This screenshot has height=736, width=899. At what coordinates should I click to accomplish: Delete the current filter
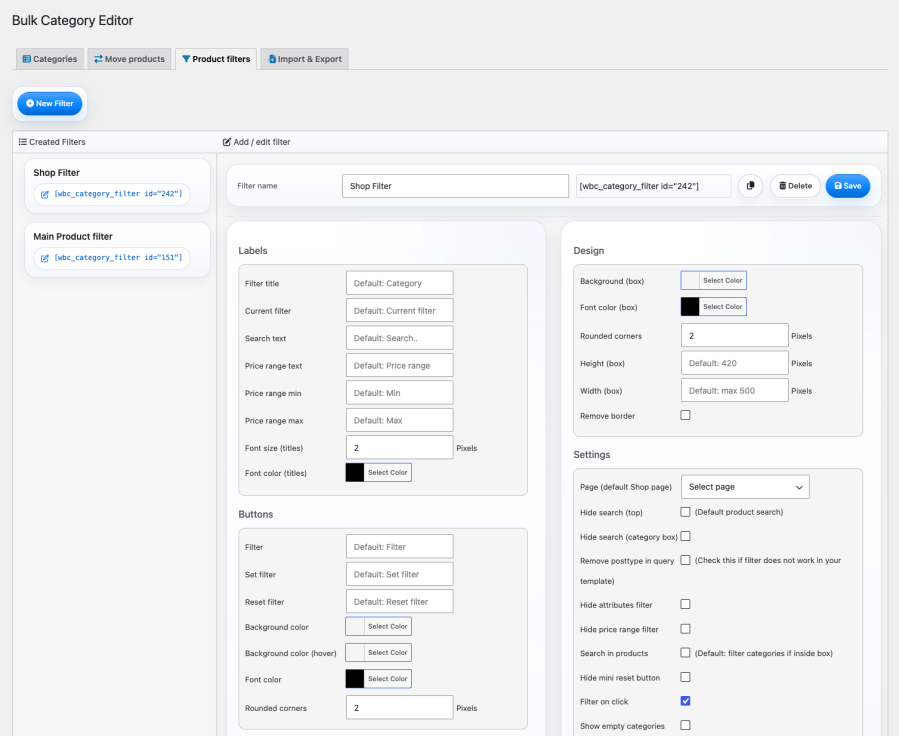pyautogui.click(x=795, y=186)
